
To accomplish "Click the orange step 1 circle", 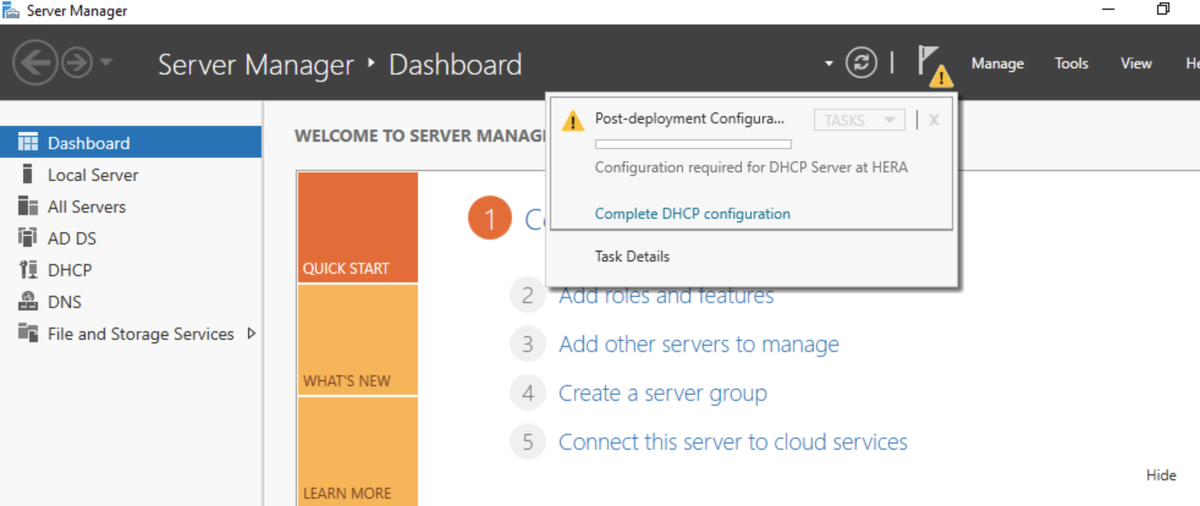I will (x=490, y=218).
